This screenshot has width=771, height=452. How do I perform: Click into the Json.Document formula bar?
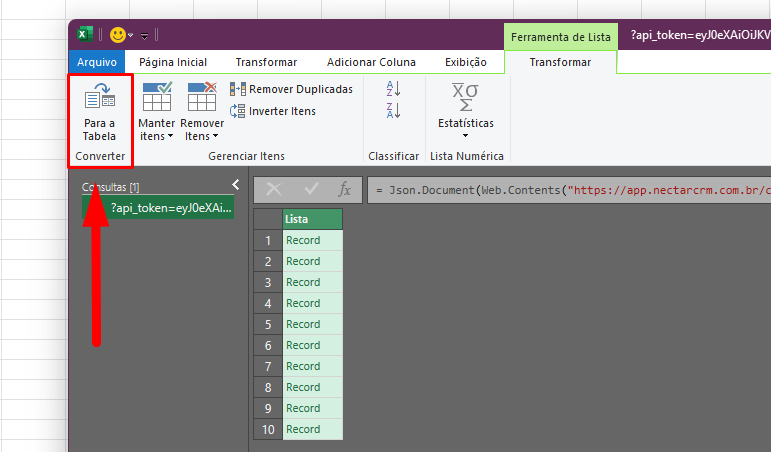tap(569, 190)
